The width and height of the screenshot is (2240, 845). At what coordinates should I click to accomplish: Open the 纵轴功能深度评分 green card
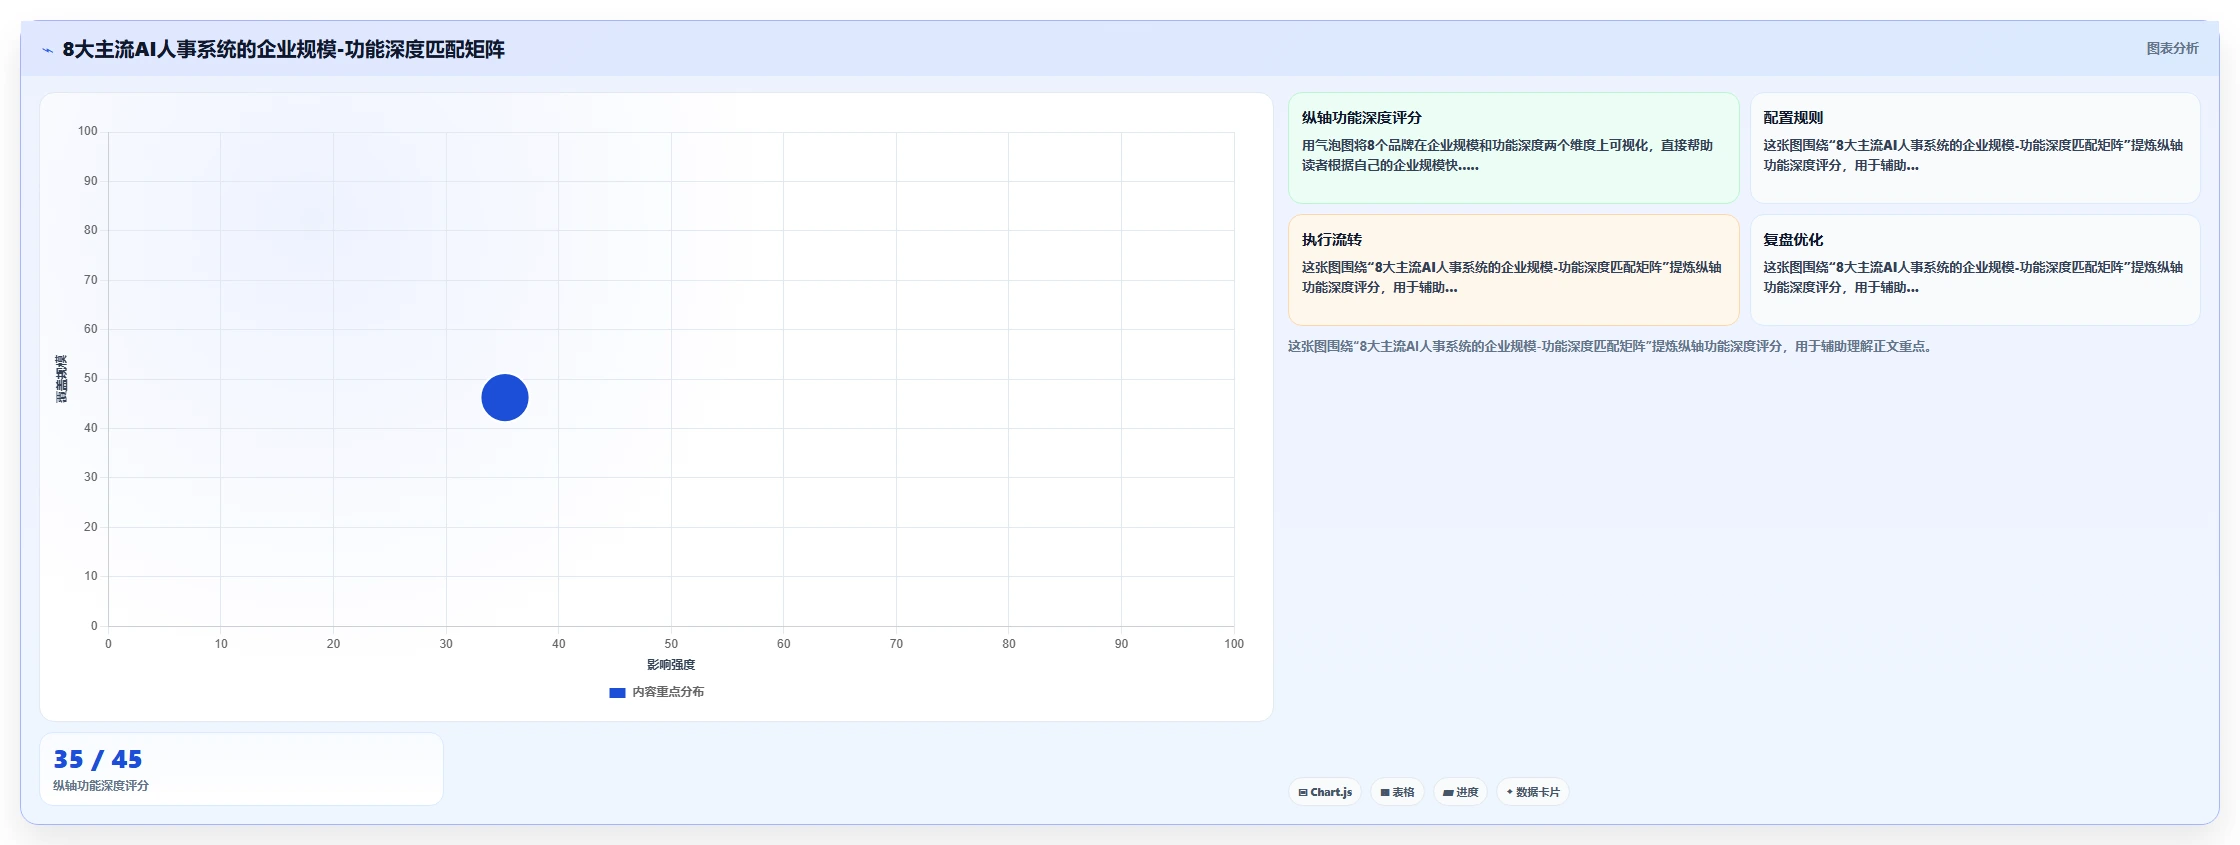point(1513,148)
